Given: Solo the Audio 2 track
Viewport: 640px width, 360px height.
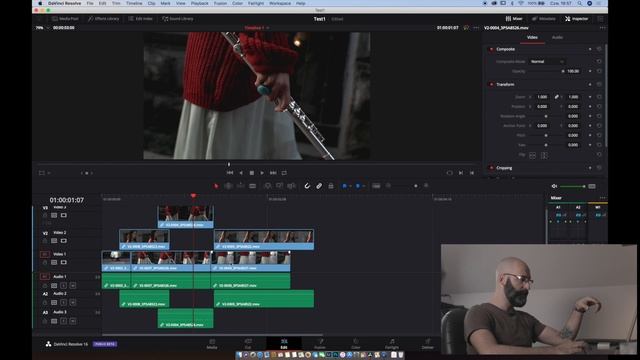Looking at the screenshot, I should [x=64, y=302].
